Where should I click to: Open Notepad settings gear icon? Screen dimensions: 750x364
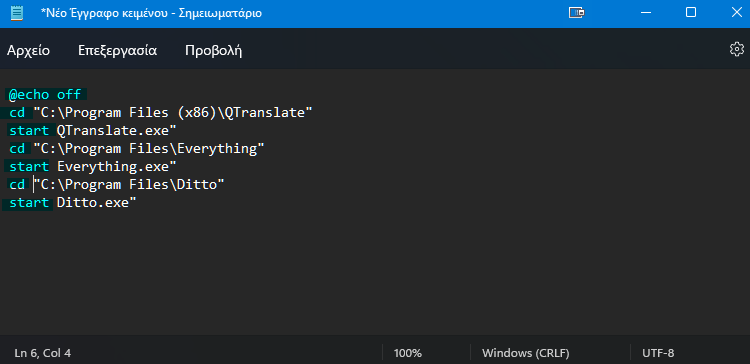point(737,49)
